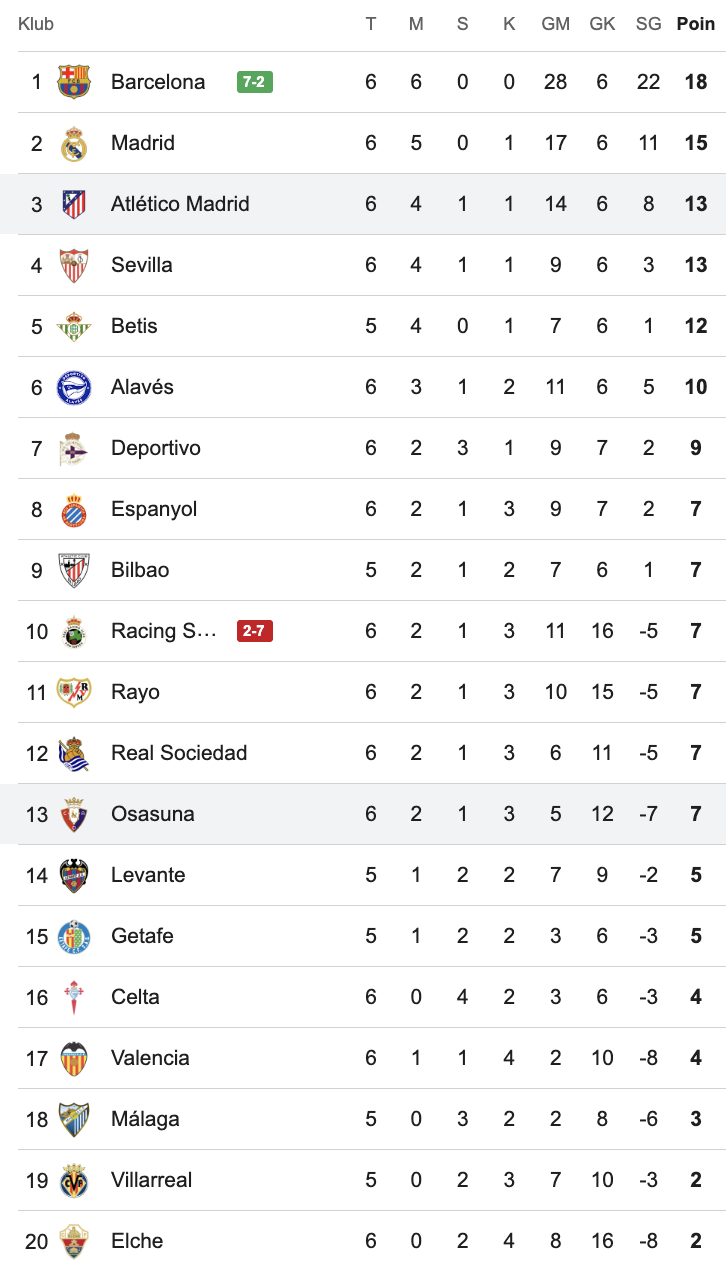
Task: Select the Real Sociedad team name
Action: pos(179,753)
